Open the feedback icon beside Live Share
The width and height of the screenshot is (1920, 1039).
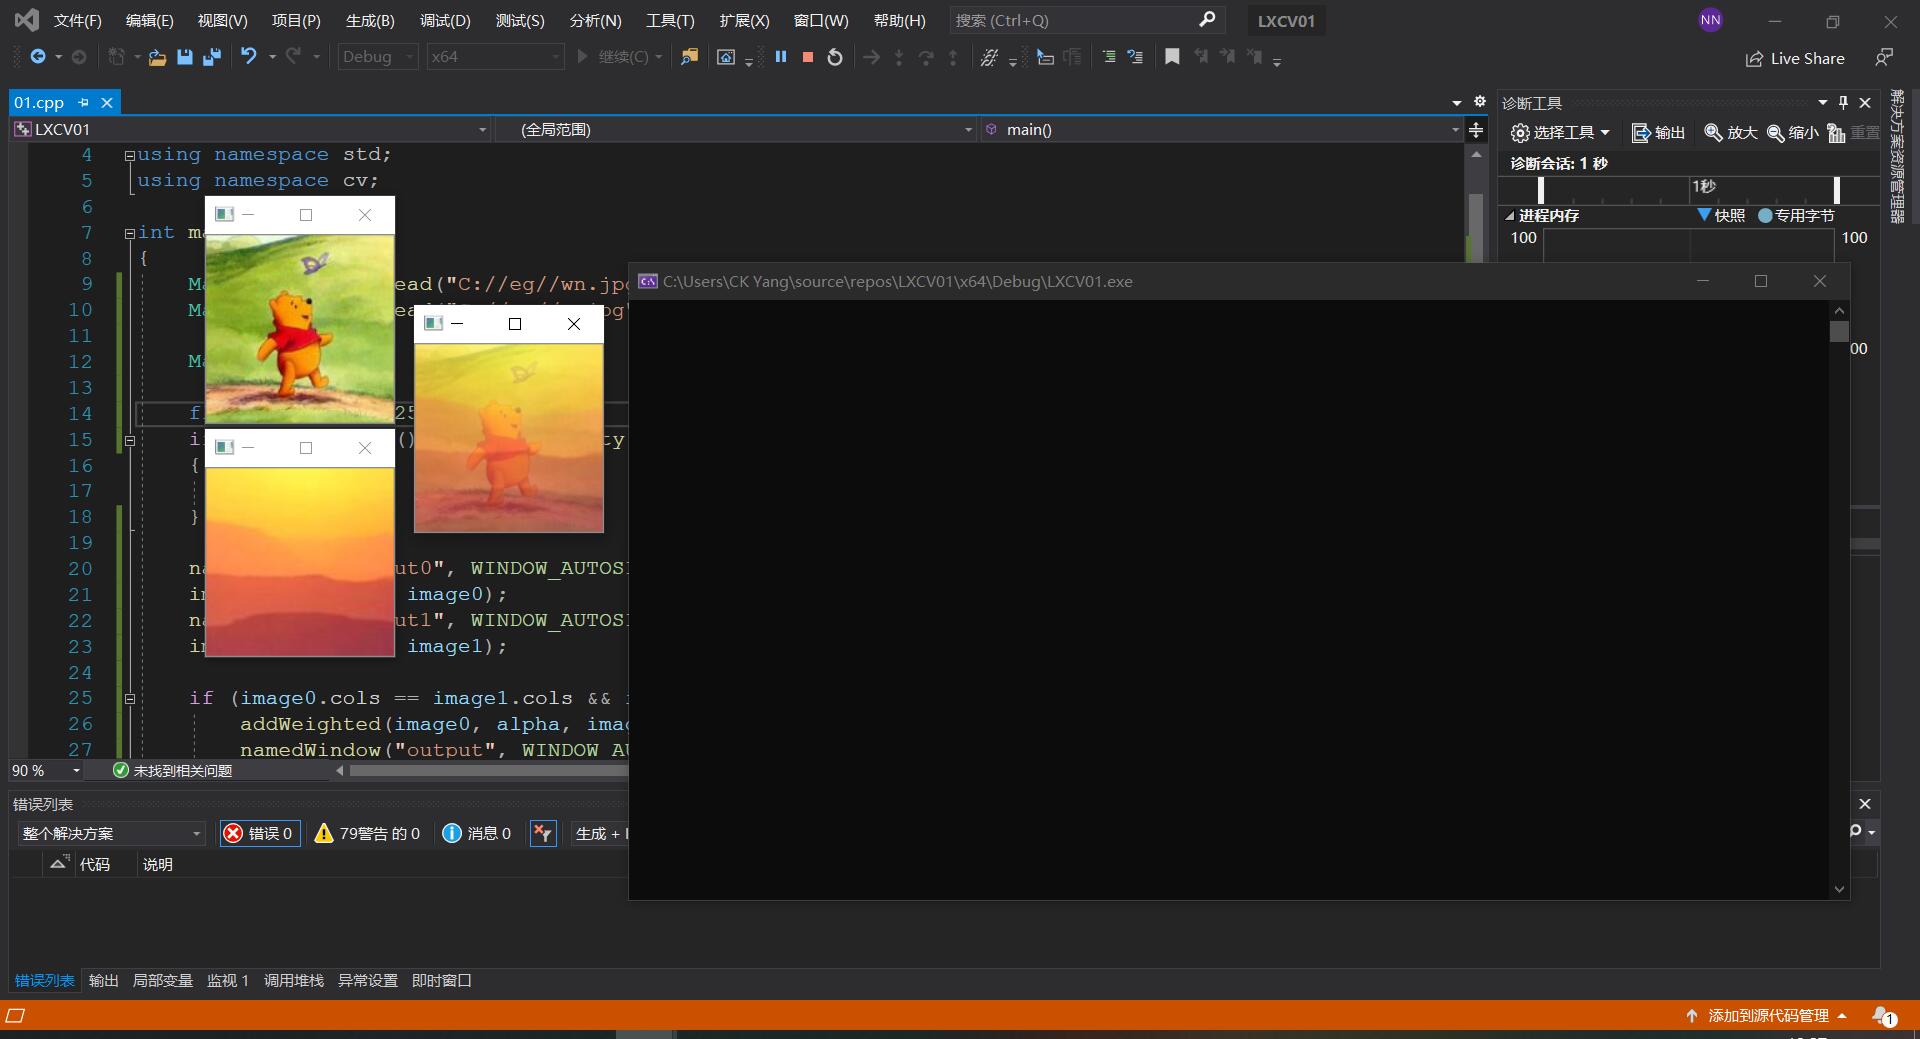pyautogui.click(x=1884, y=58)
